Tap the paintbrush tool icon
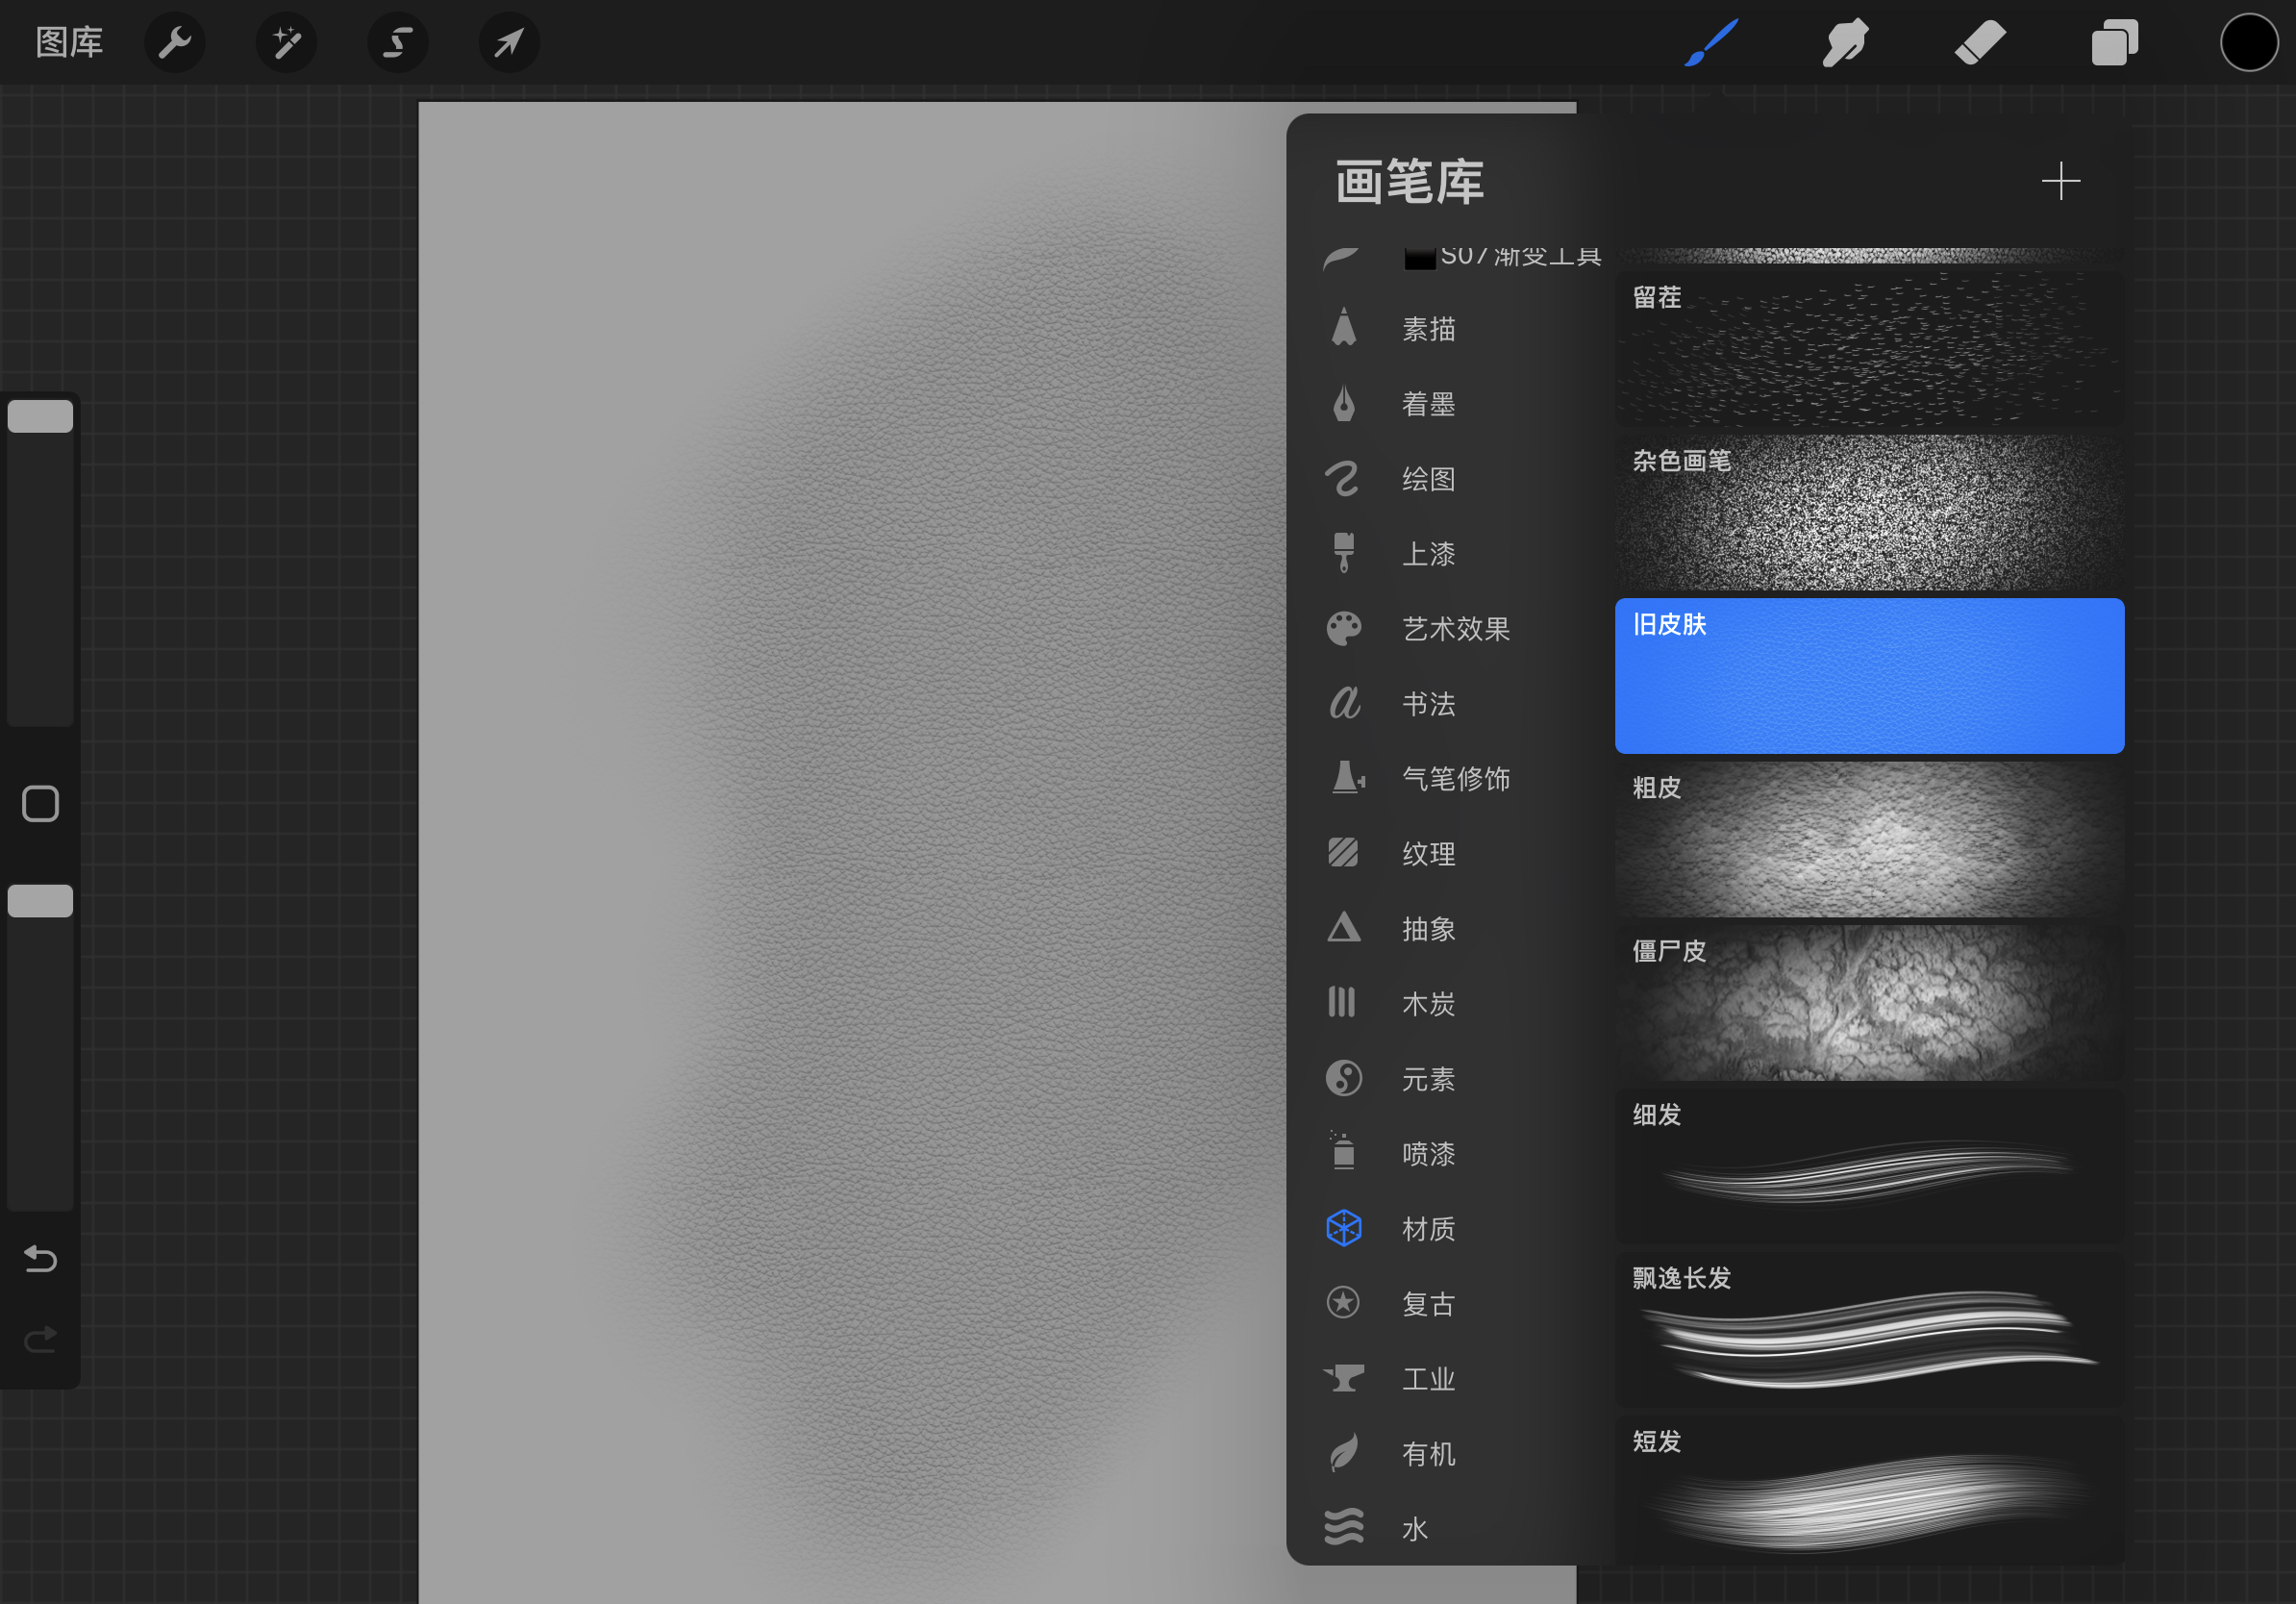Image resolution: width=2296 pixels, height=1604 pixels. (1710, 43)
